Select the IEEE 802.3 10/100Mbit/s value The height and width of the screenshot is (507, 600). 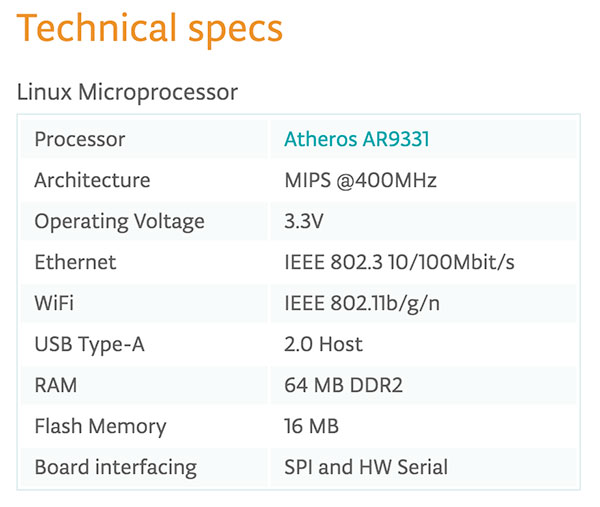399,262
